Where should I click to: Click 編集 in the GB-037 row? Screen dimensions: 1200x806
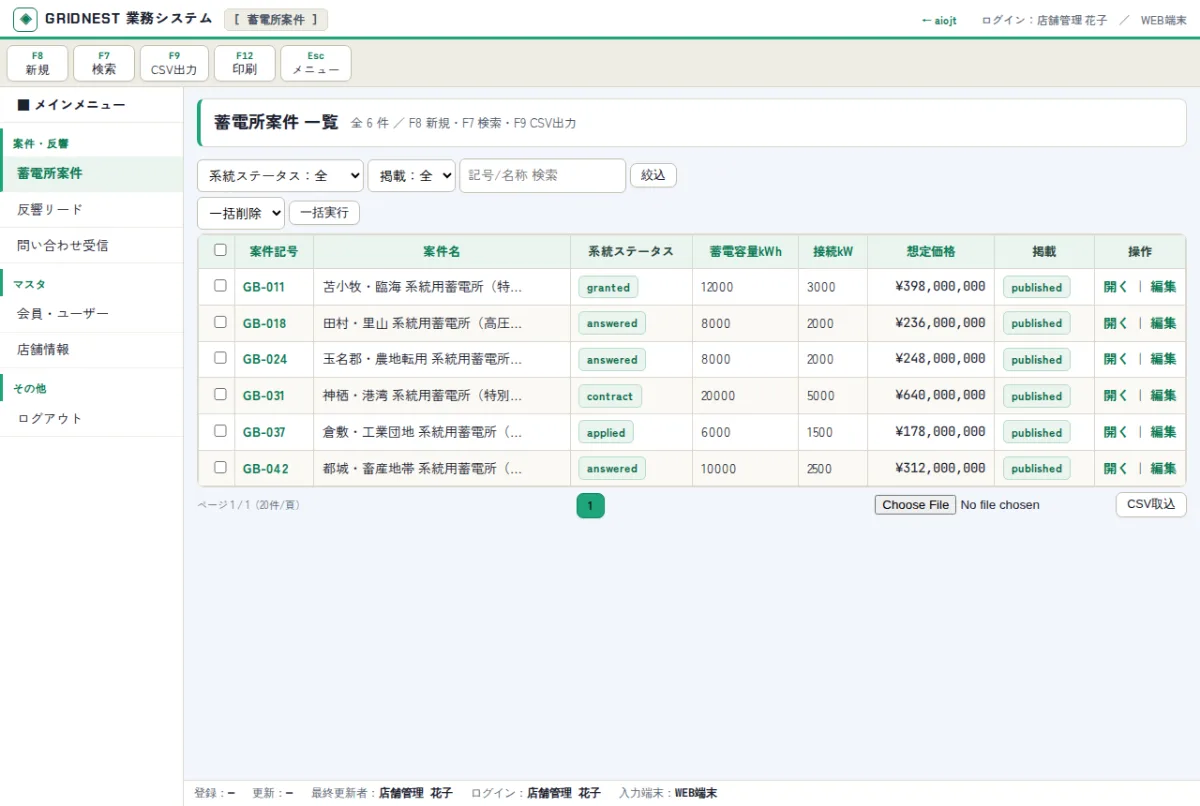(1163, 432)
